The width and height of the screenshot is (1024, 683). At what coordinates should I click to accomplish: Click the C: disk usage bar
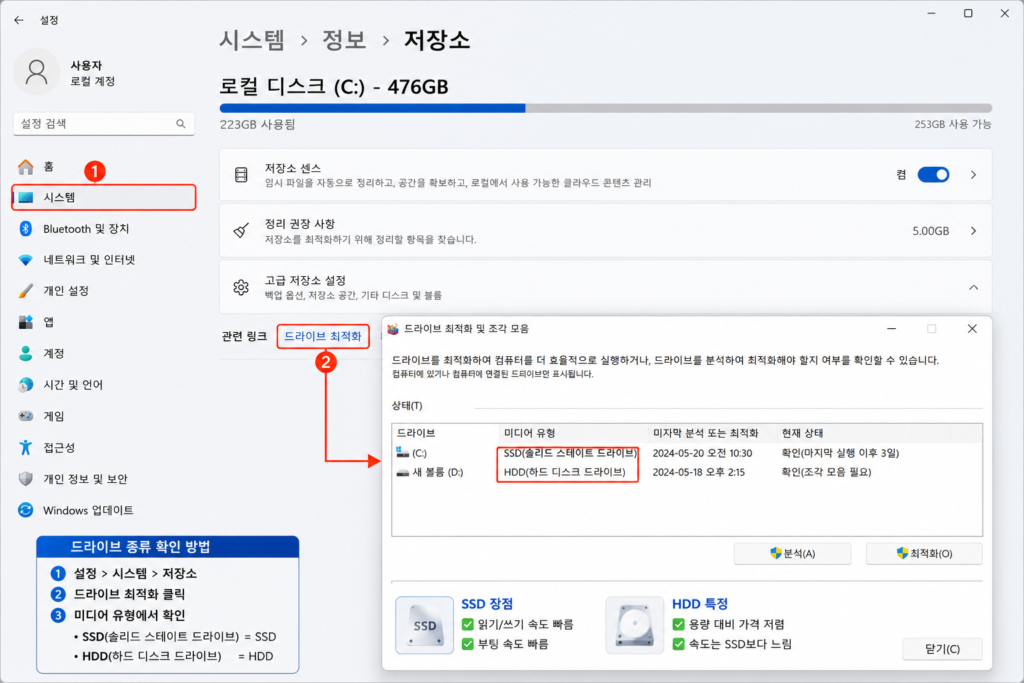(605, 108)
